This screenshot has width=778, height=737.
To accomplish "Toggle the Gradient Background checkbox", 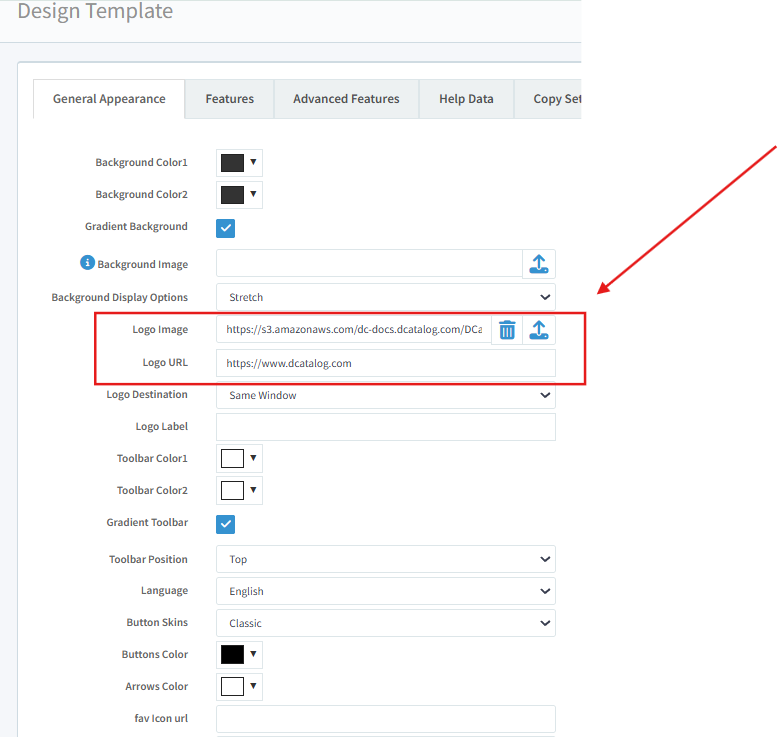I will 226,228.
